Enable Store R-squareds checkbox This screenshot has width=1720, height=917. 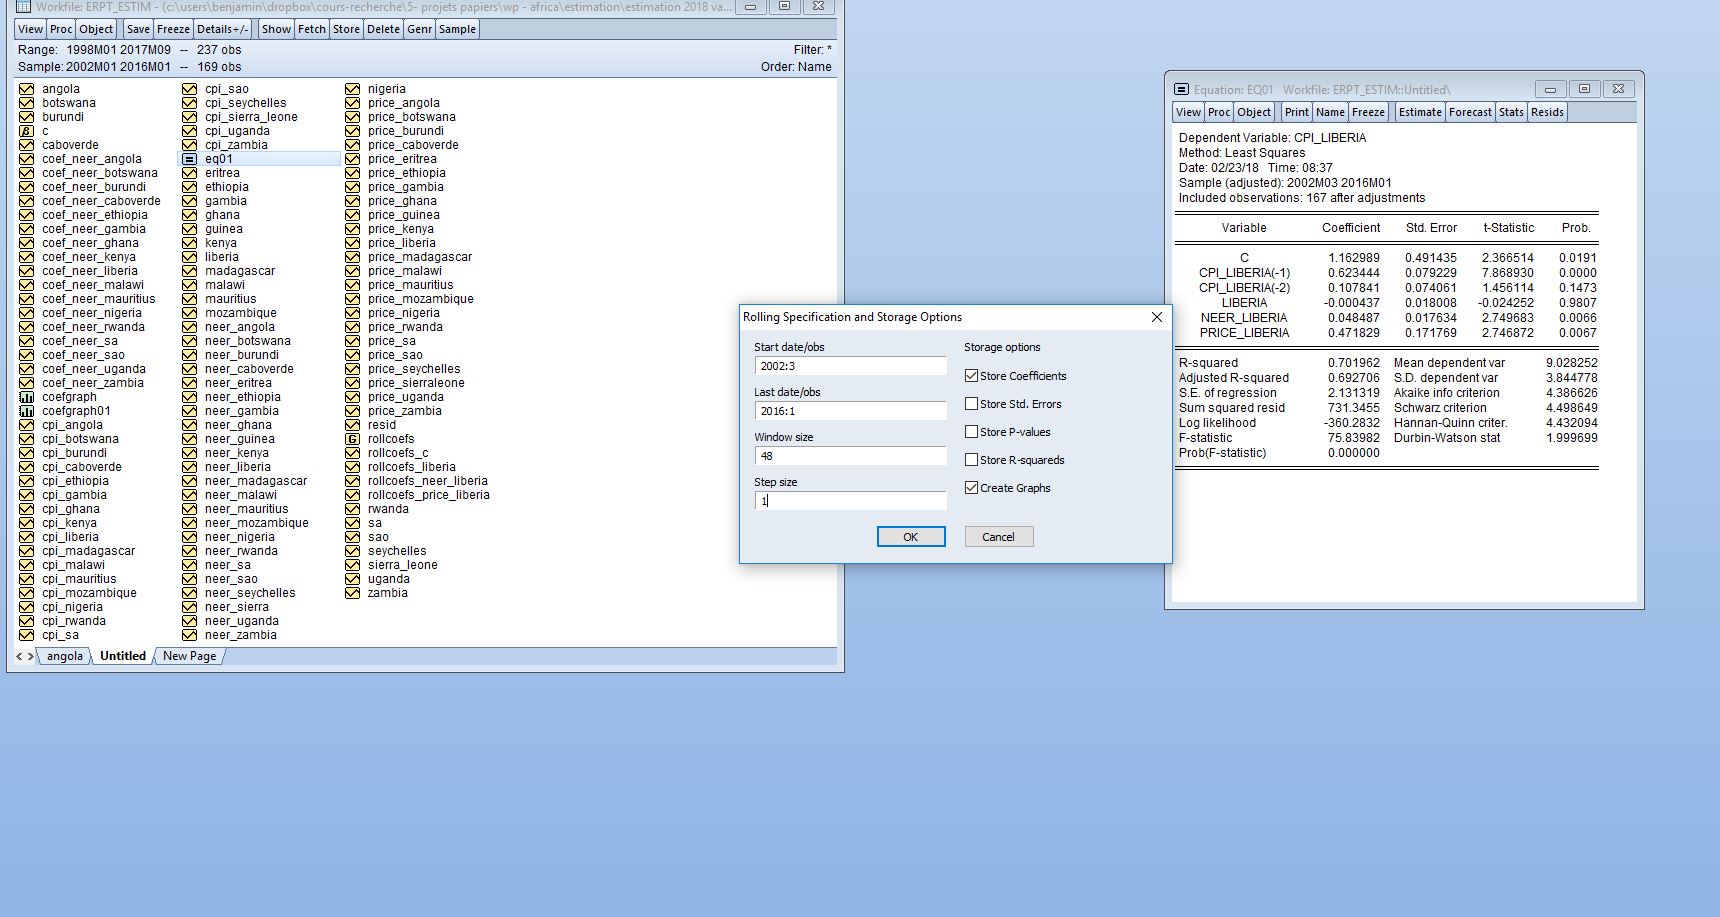point(971,460)
